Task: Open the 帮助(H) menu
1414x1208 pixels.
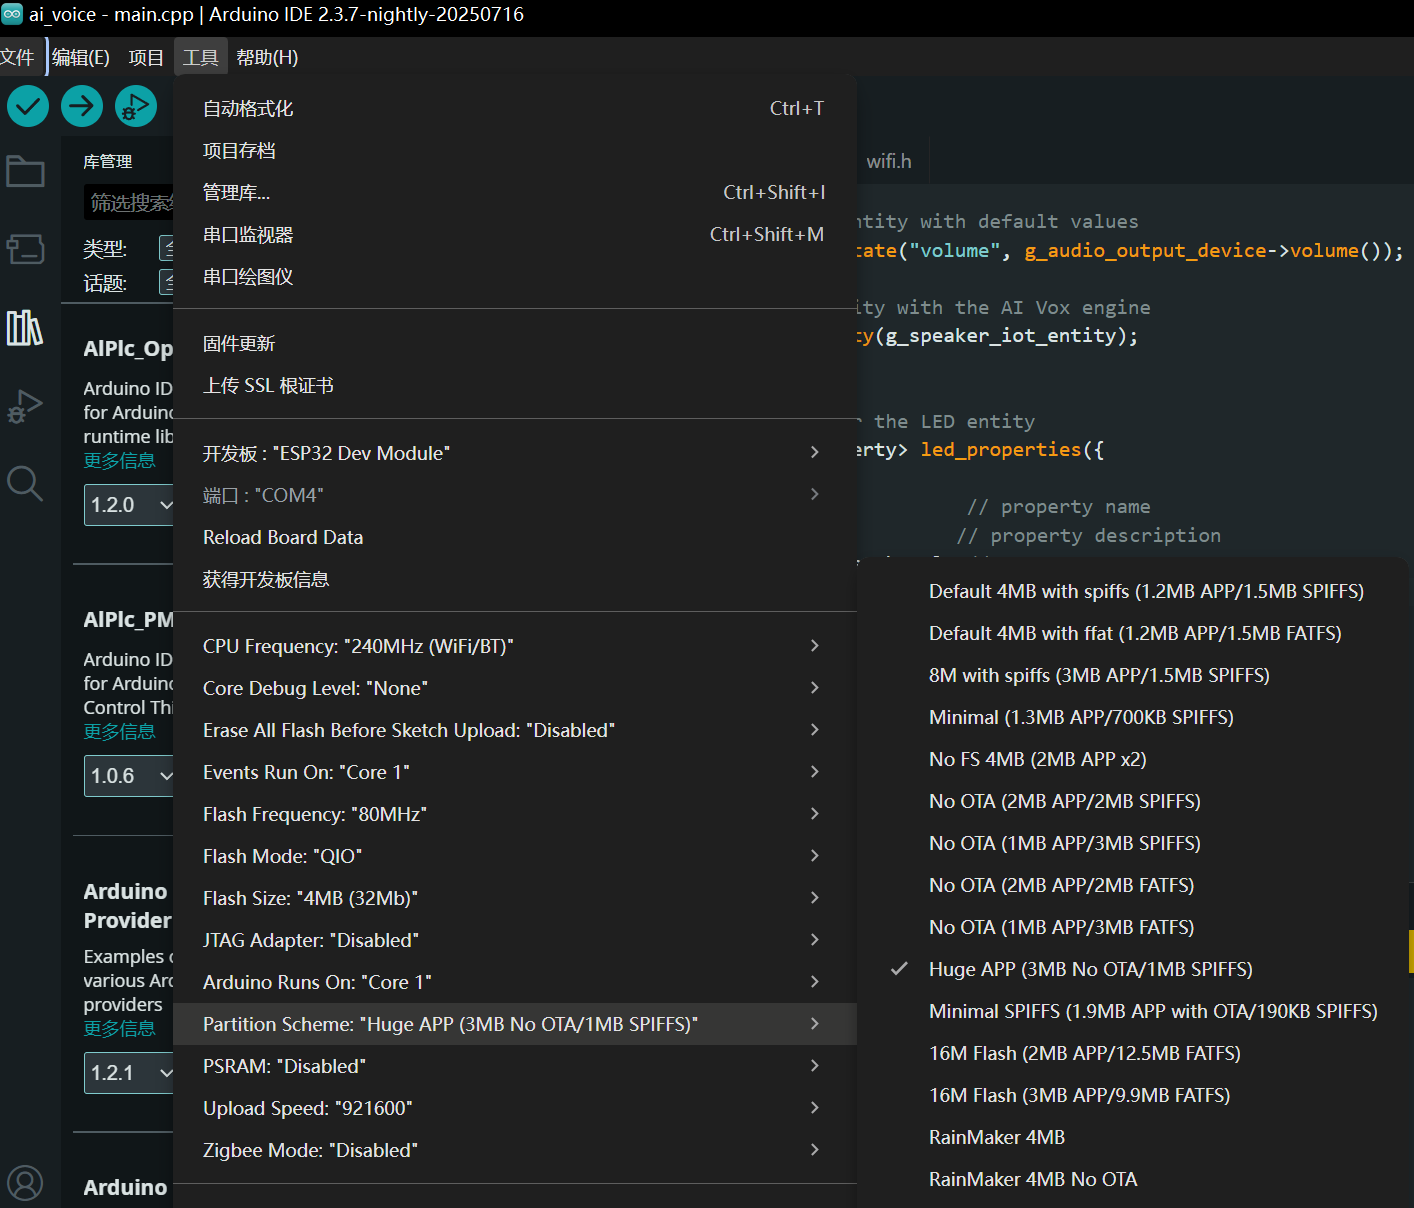Action: tap(267, 58)
